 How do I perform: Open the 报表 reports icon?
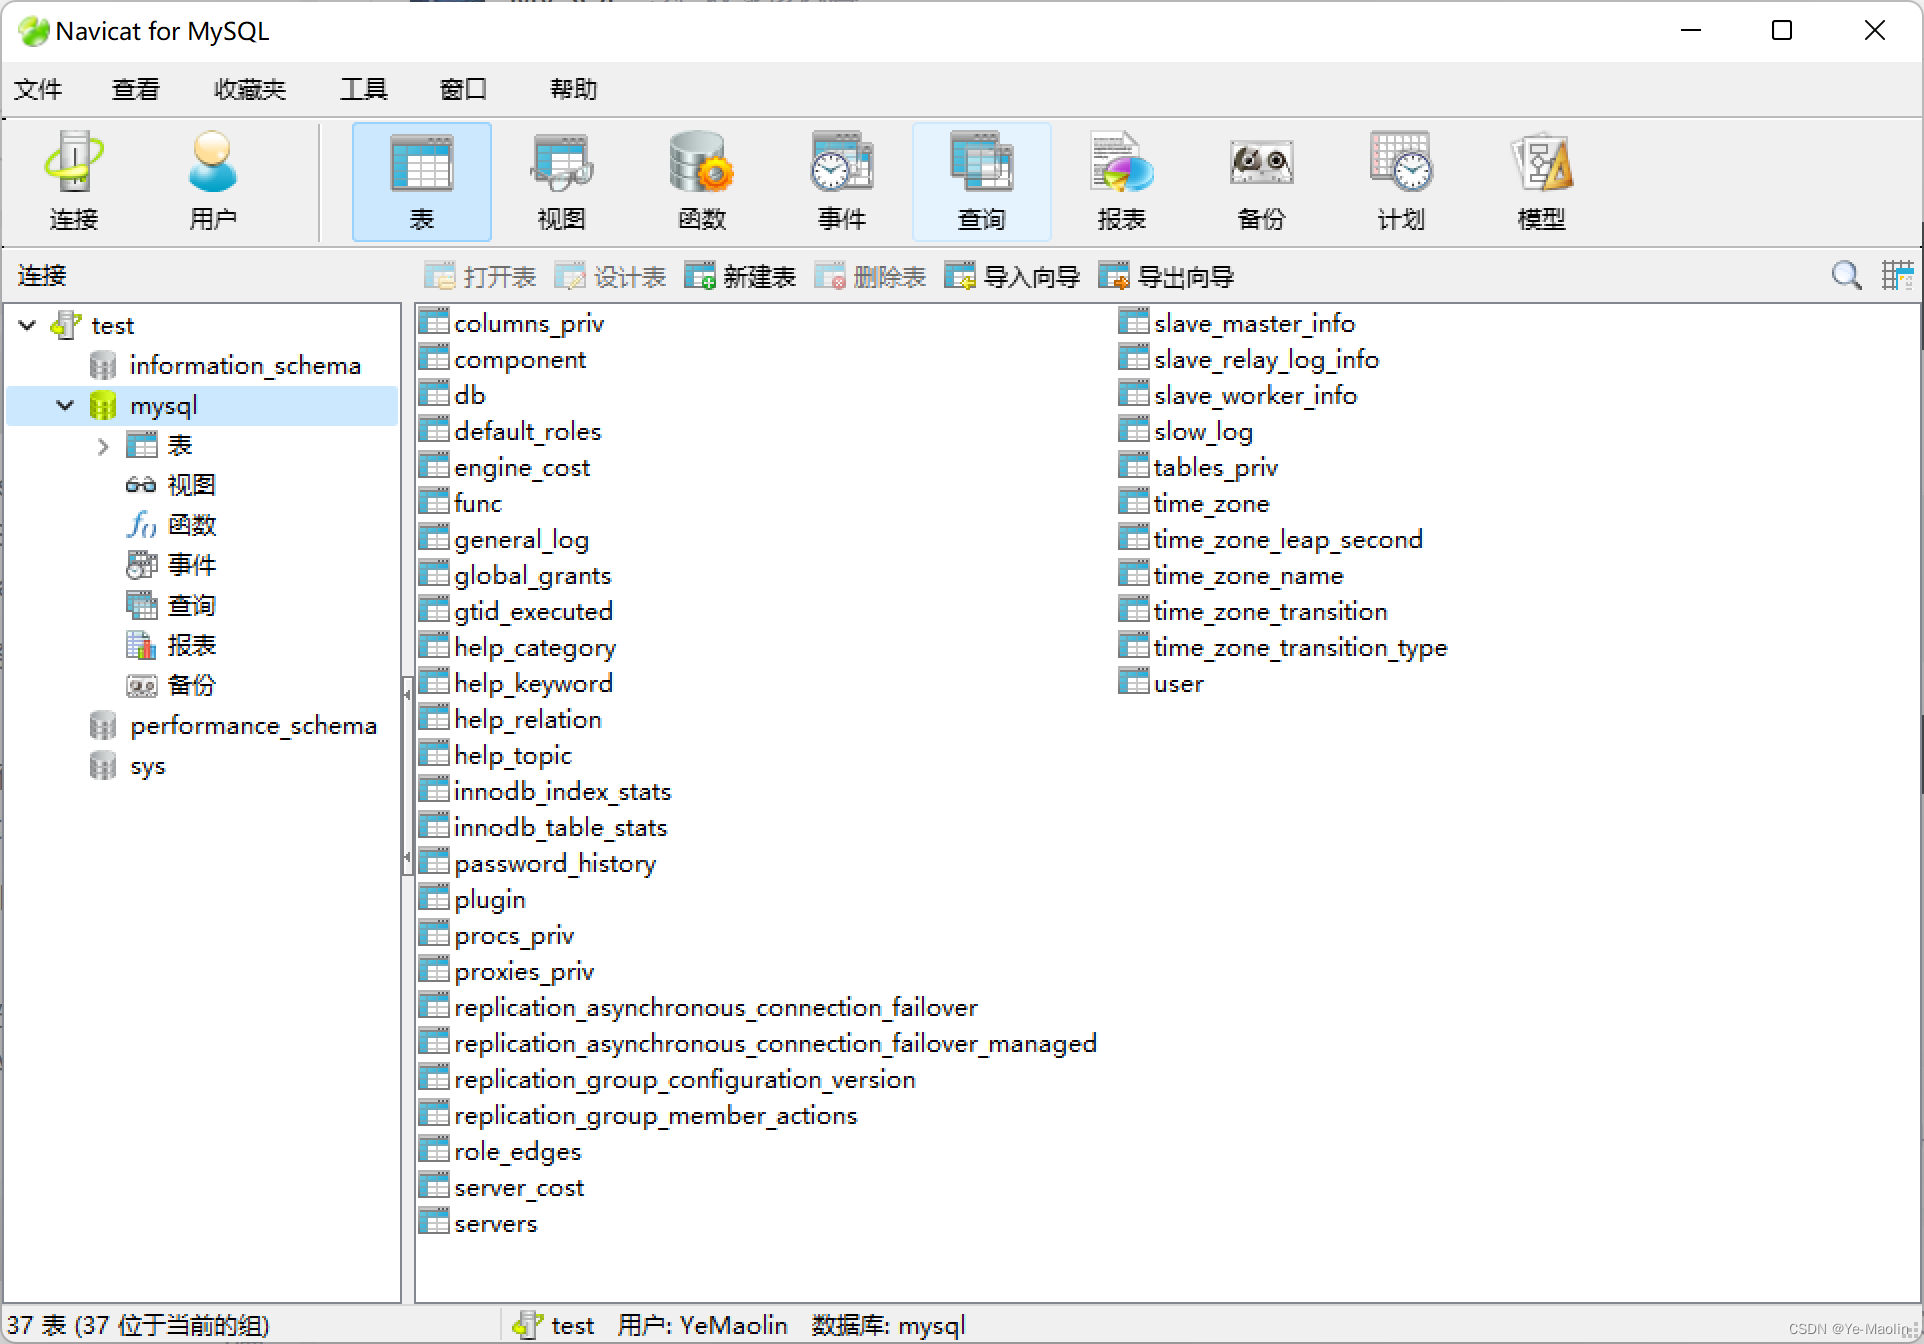1120,180
